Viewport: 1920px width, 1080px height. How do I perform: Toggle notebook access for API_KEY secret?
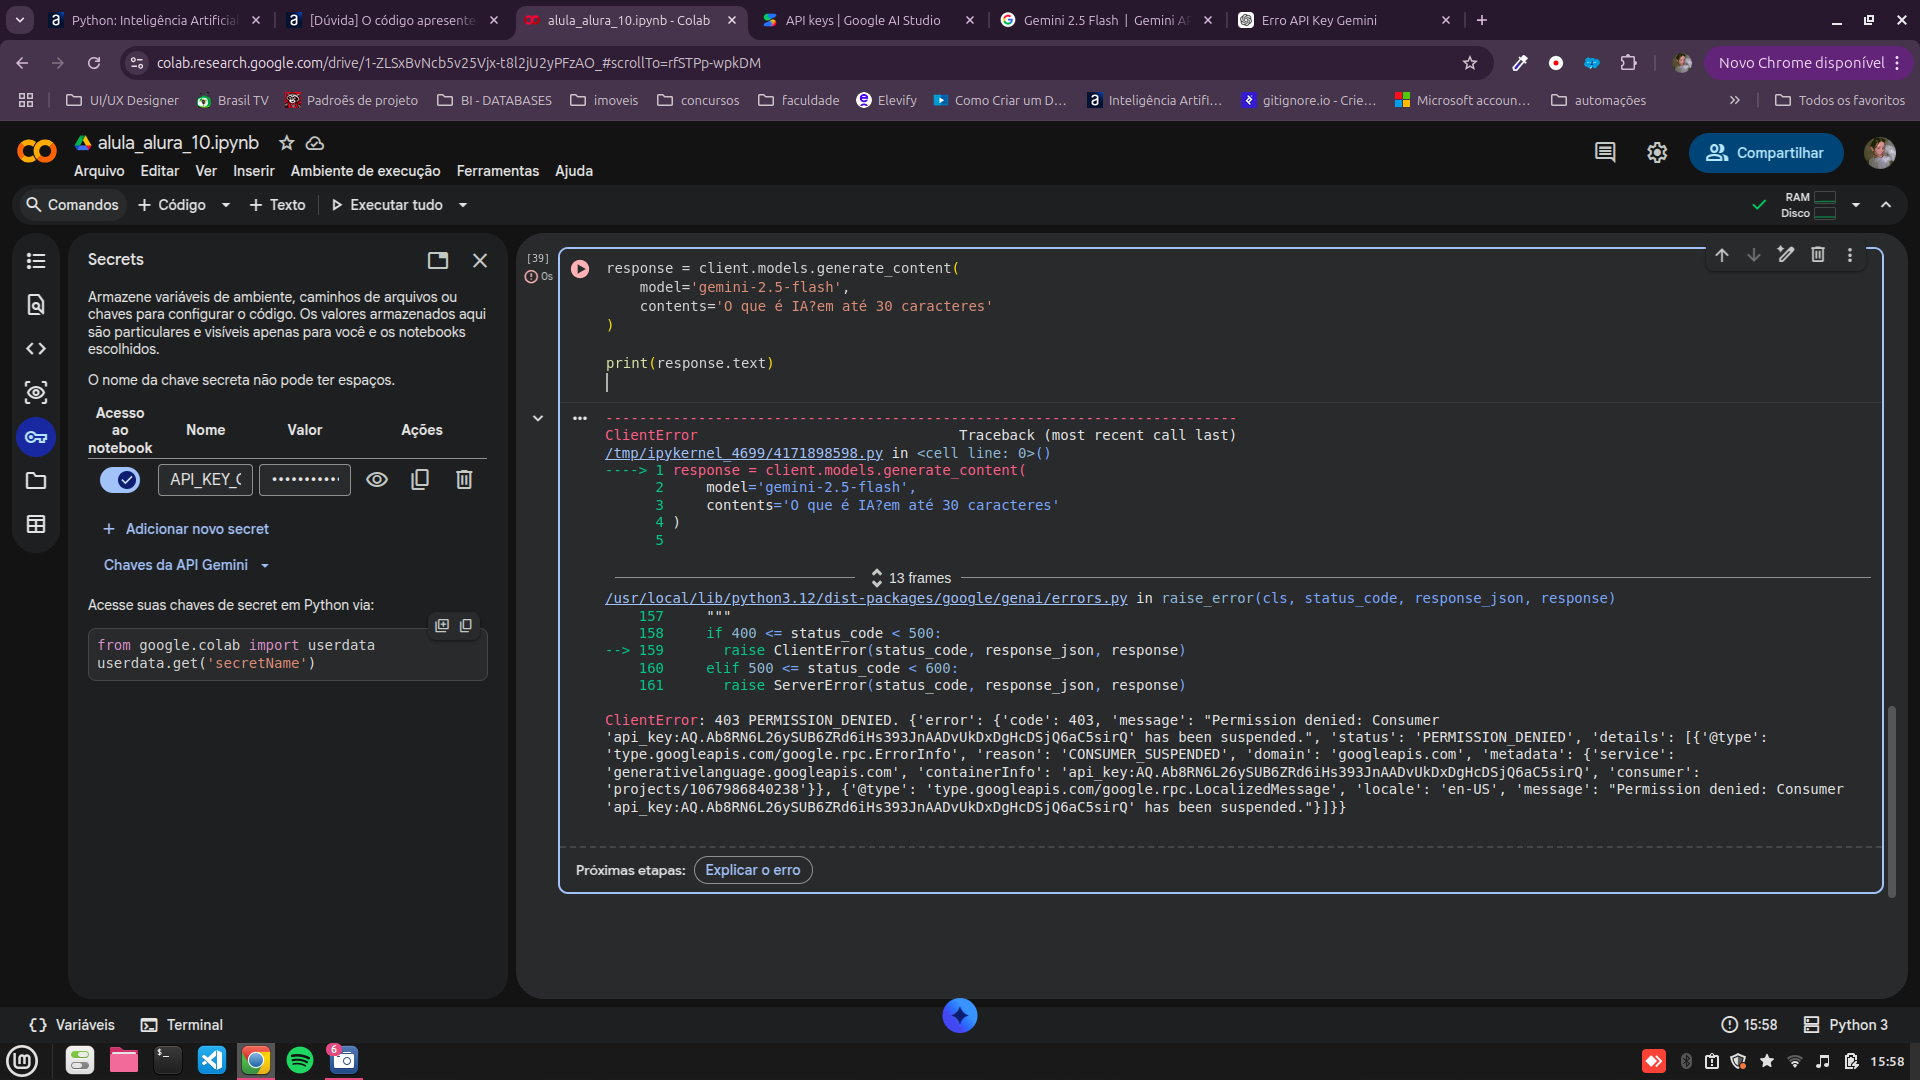pyautogui.click(x=120, y=480)
